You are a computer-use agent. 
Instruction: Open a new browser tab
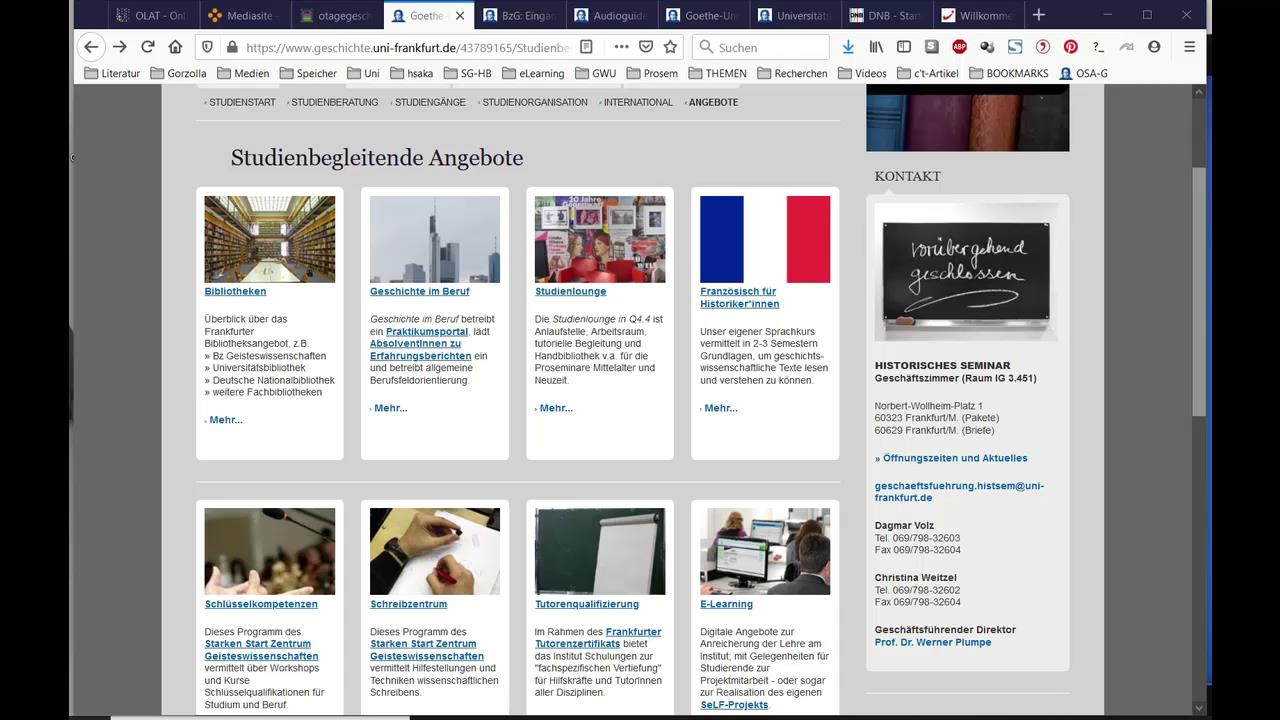pos(1038,15)
